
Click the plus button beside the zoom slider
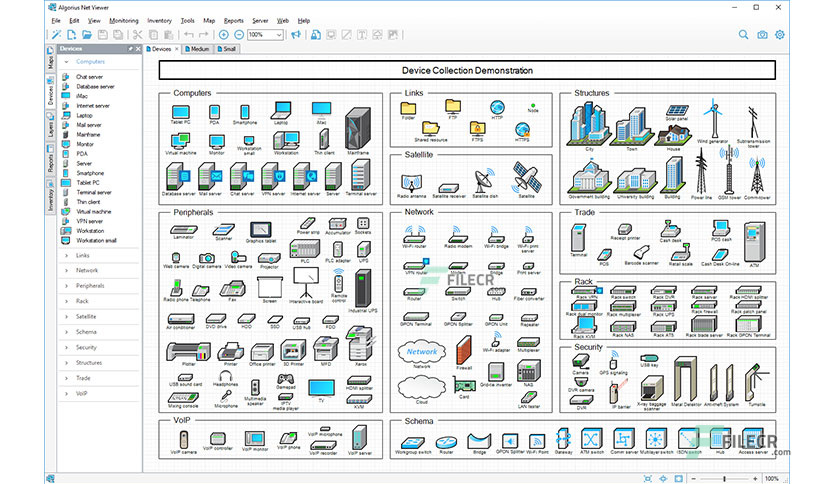(x=755, y=479)
